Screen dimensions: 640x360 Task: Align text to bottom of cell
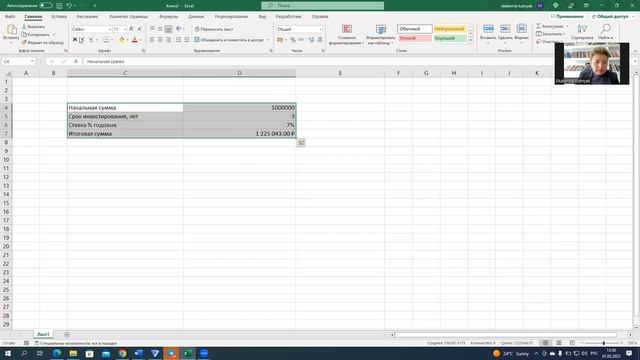(x=168, y=29)
